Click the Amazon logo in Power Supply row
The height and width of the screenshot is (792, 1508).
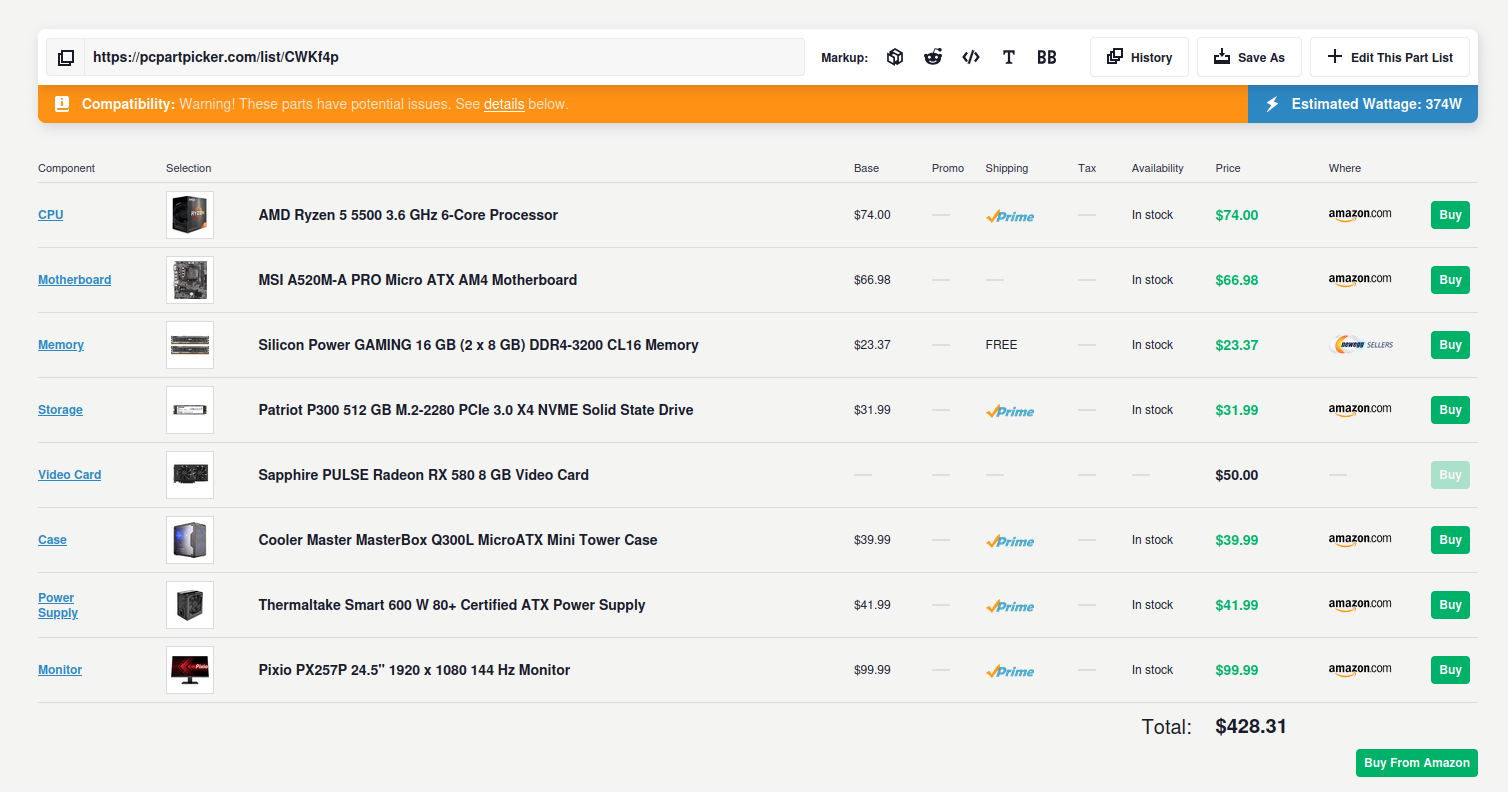click(1360, 605)
